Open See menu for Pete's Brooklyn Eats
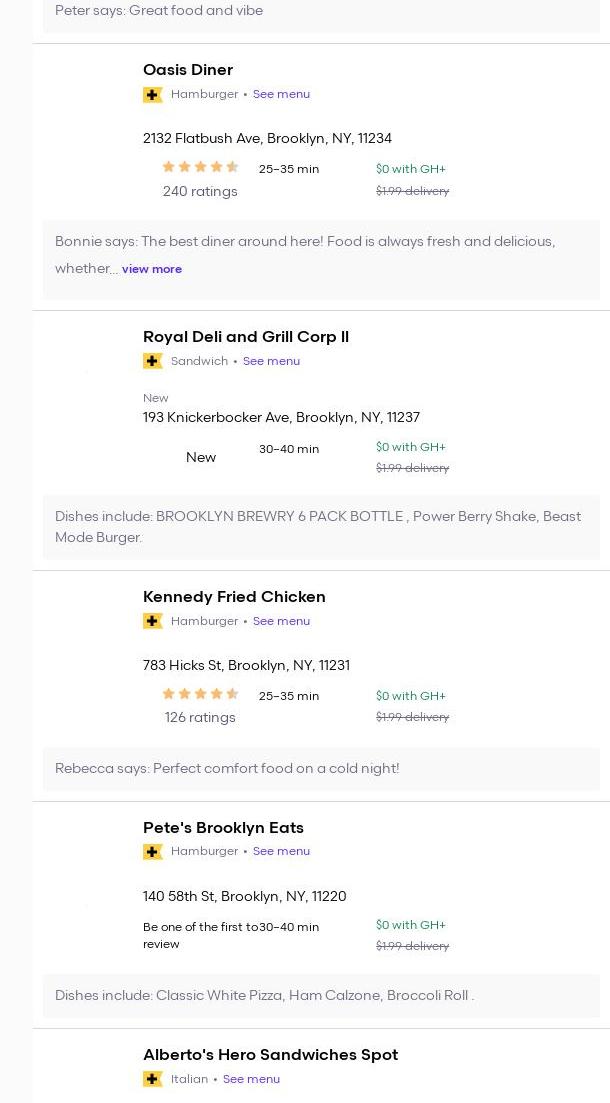This screenshot has width=610, height=1103. [281, 851]
